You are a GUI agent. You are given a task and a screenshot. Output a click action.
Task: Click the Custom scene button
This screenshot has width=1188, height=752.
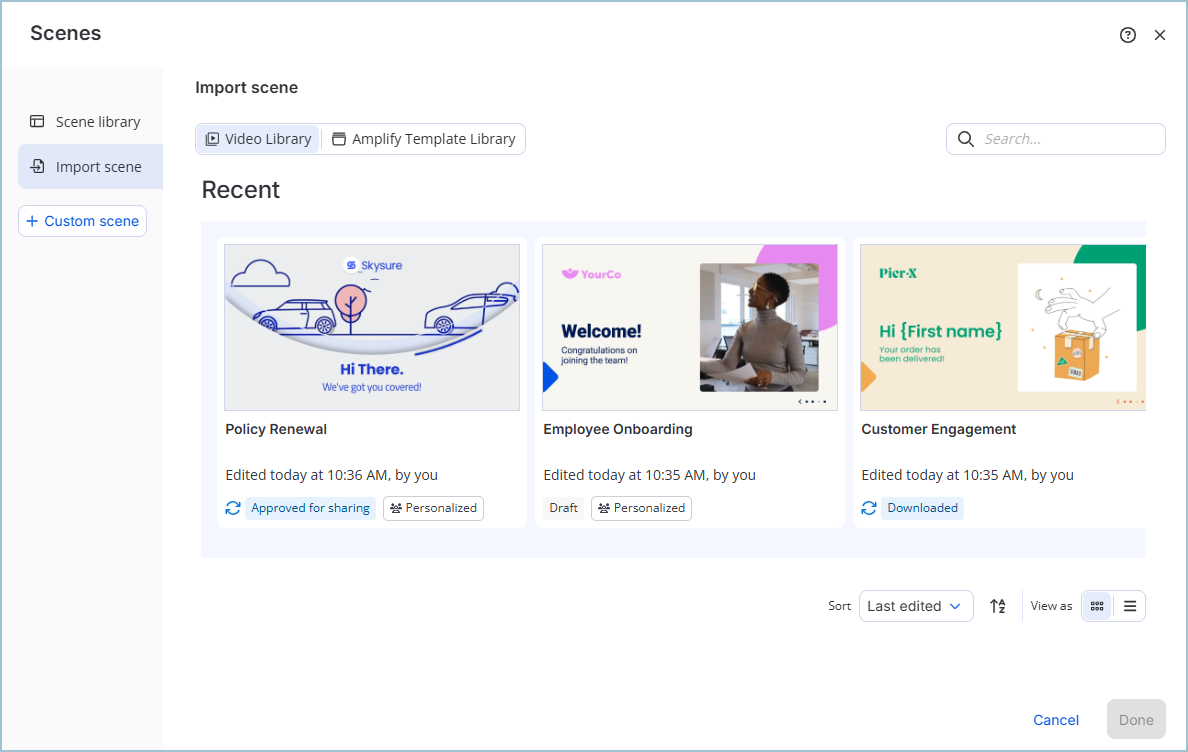click(x=82, y=221)
